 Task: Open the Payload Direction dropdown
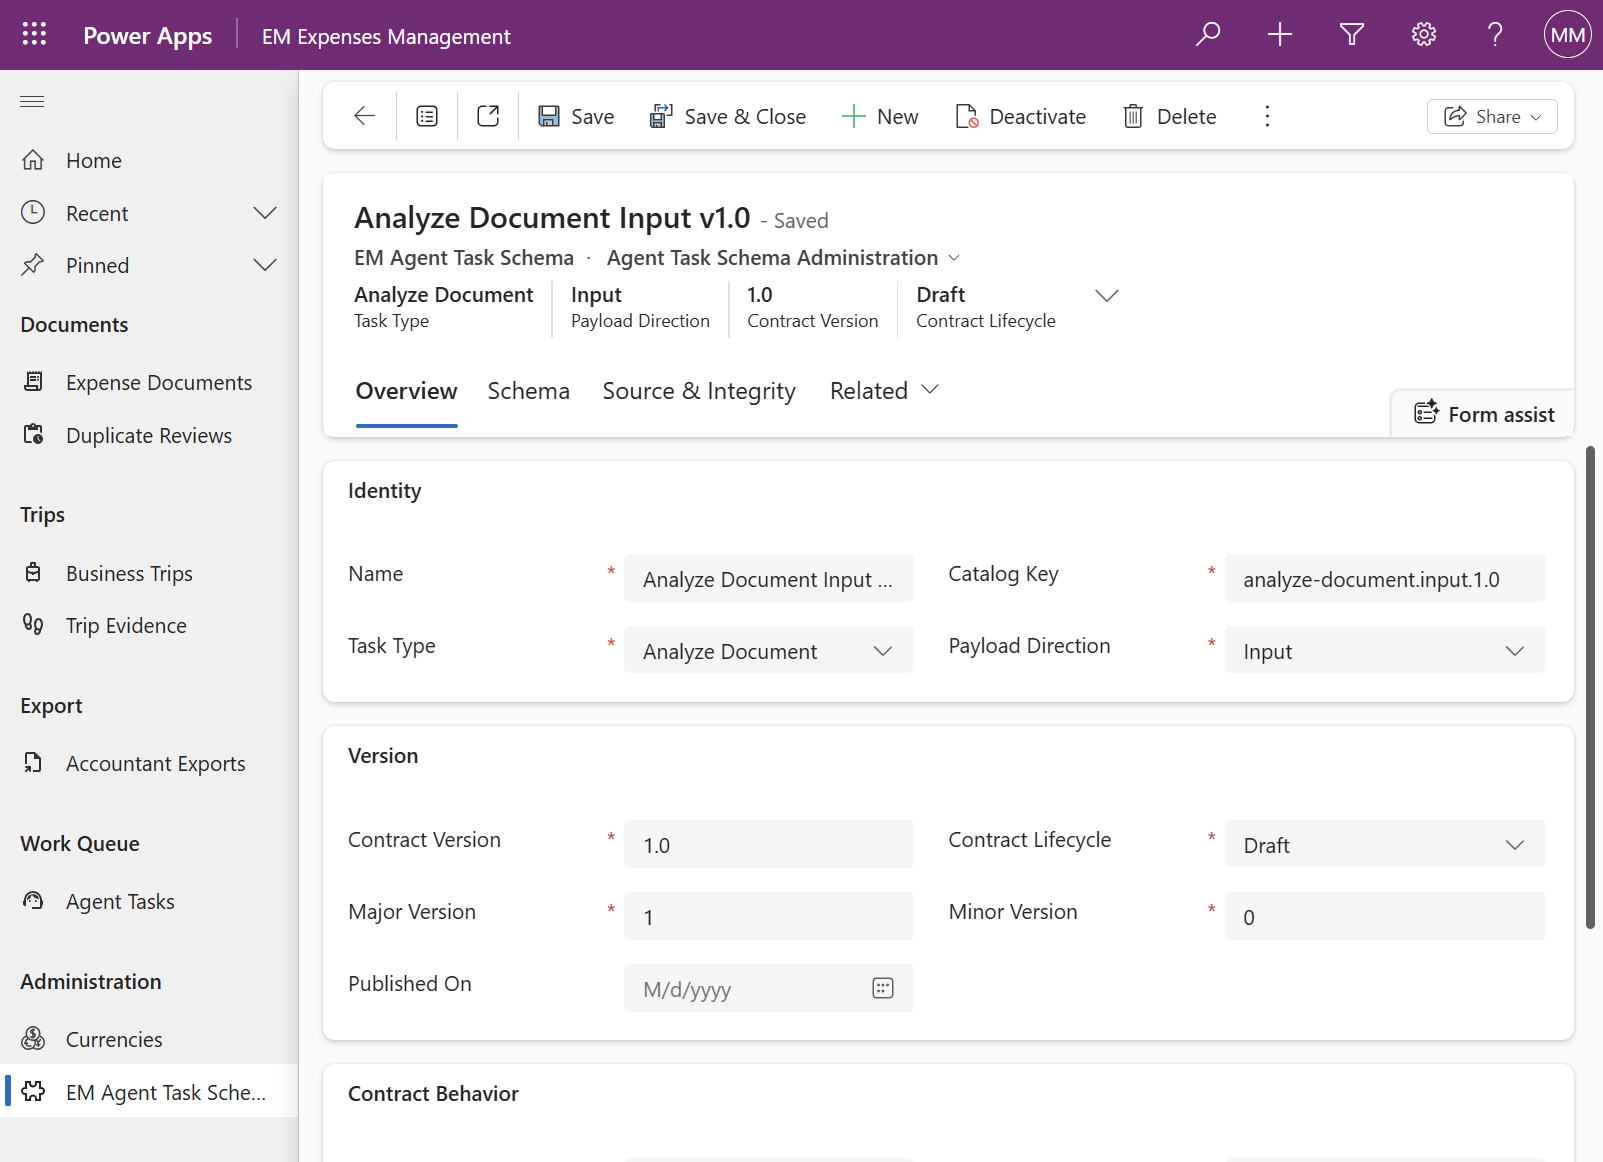pos(1385,651)
